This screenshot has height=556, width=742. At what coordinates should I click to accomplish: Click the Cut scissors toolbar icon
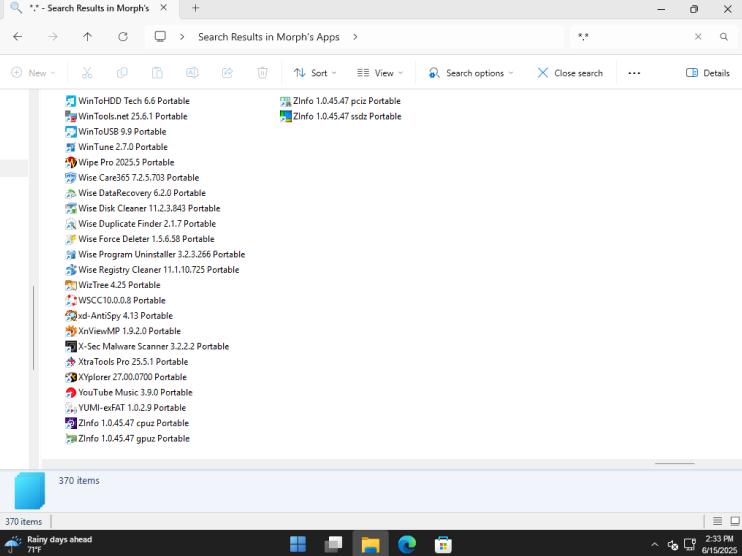pos(87,73)
